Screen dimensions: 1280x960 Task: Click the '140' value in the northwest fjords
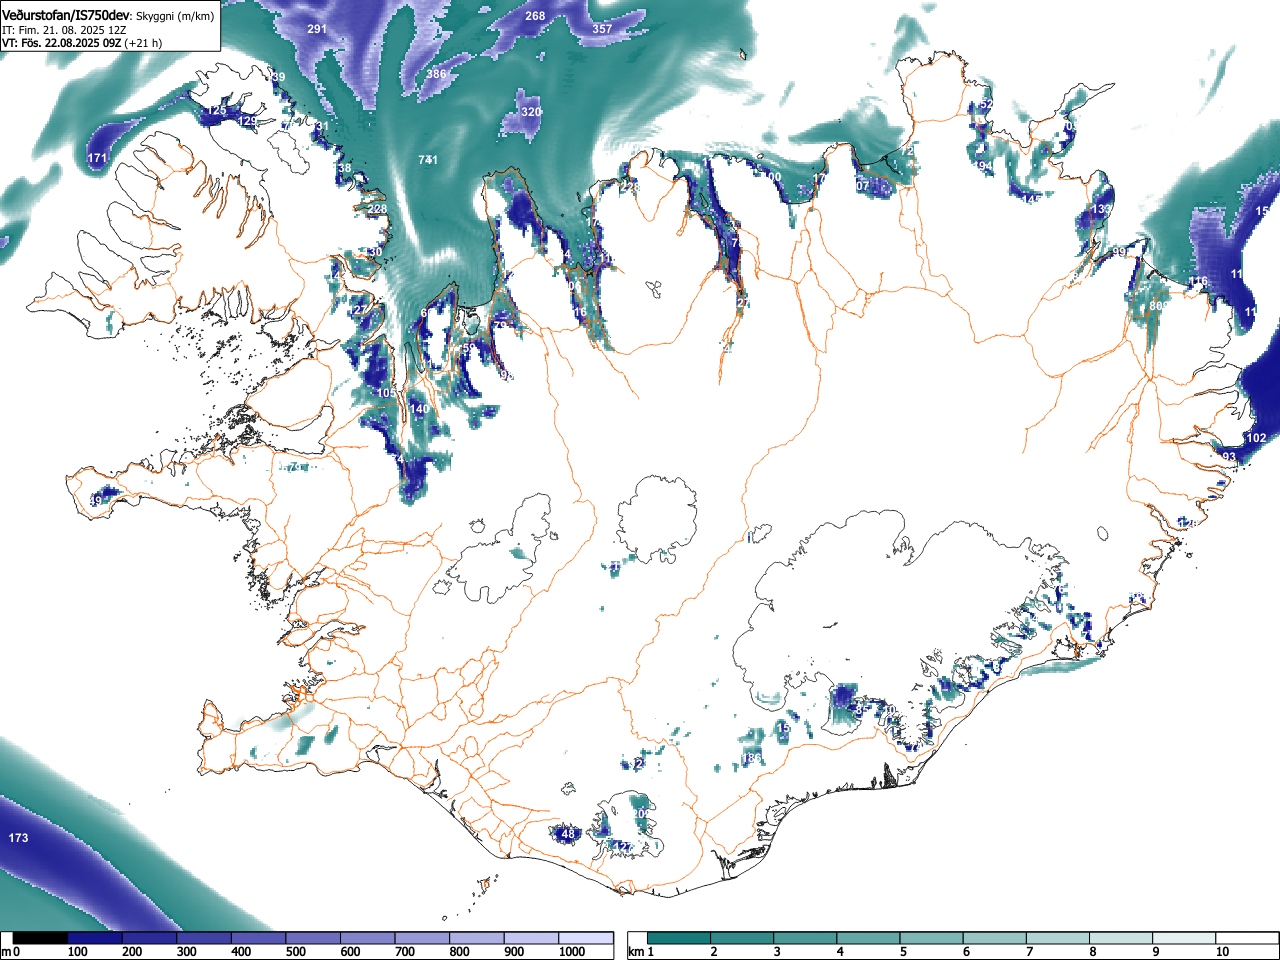419,409
